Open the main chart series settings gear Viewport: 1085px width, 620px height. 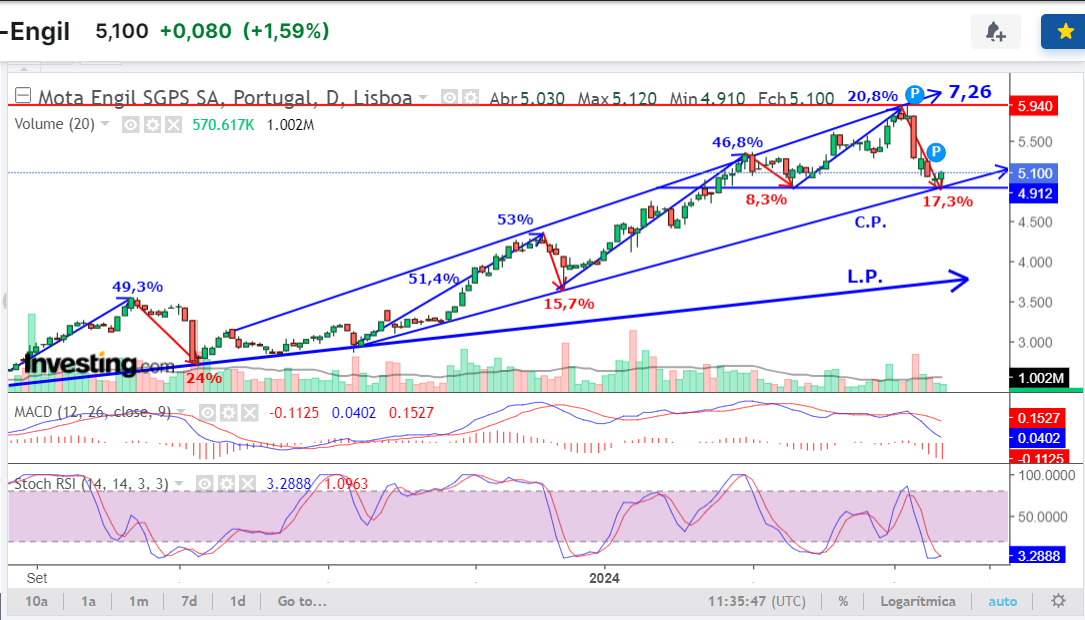[x=471, y=98]
